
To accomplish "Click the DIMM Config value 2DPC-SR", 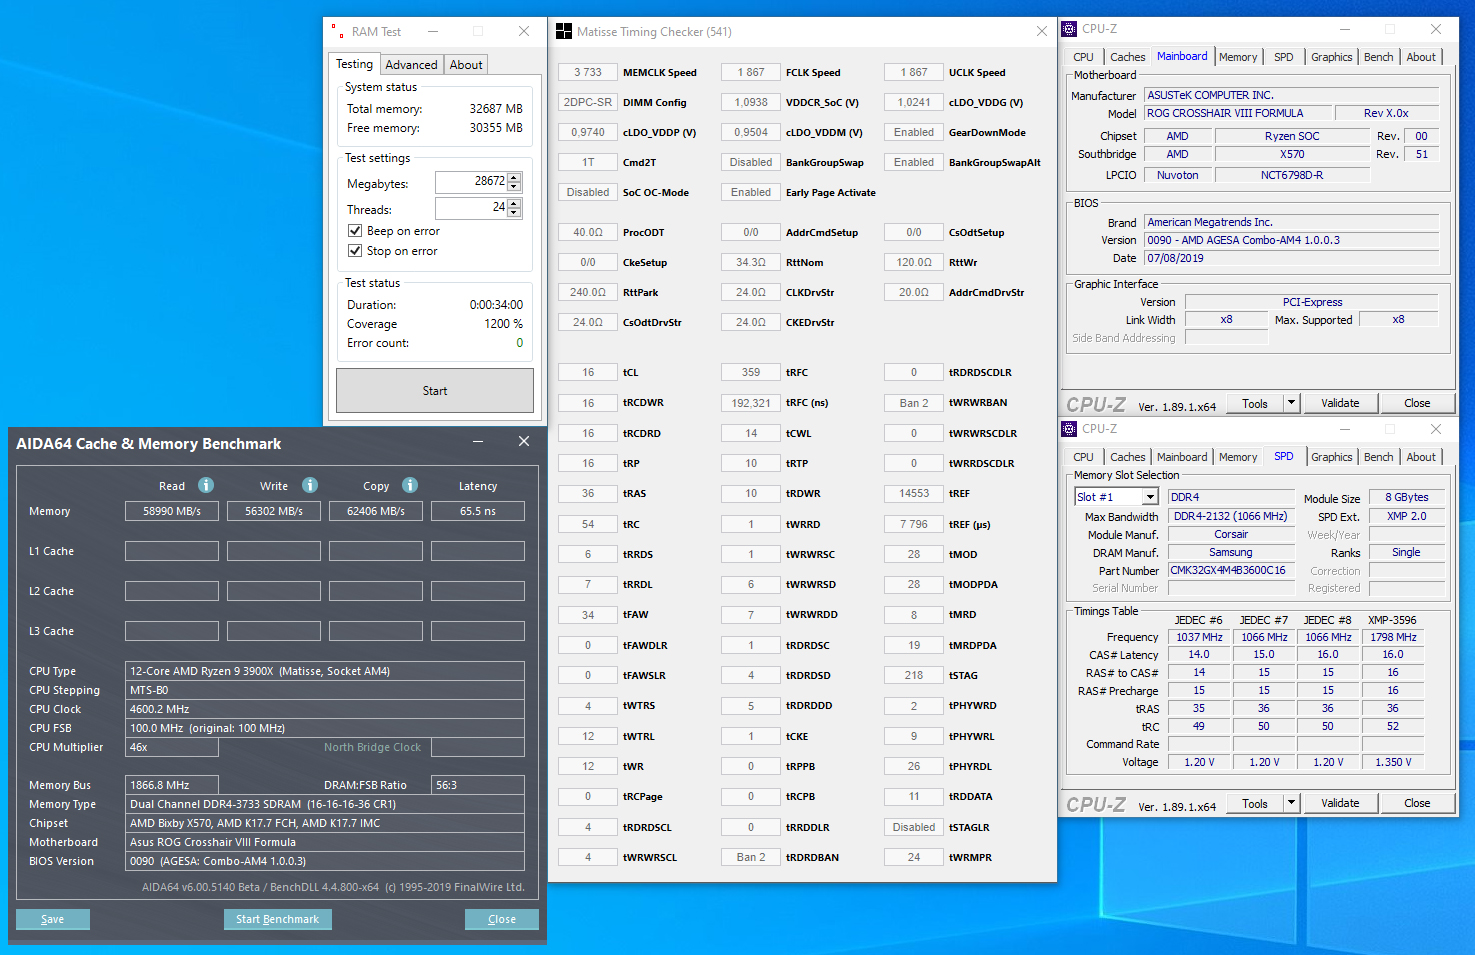I will pyautogui.click(x=588, y=102).
